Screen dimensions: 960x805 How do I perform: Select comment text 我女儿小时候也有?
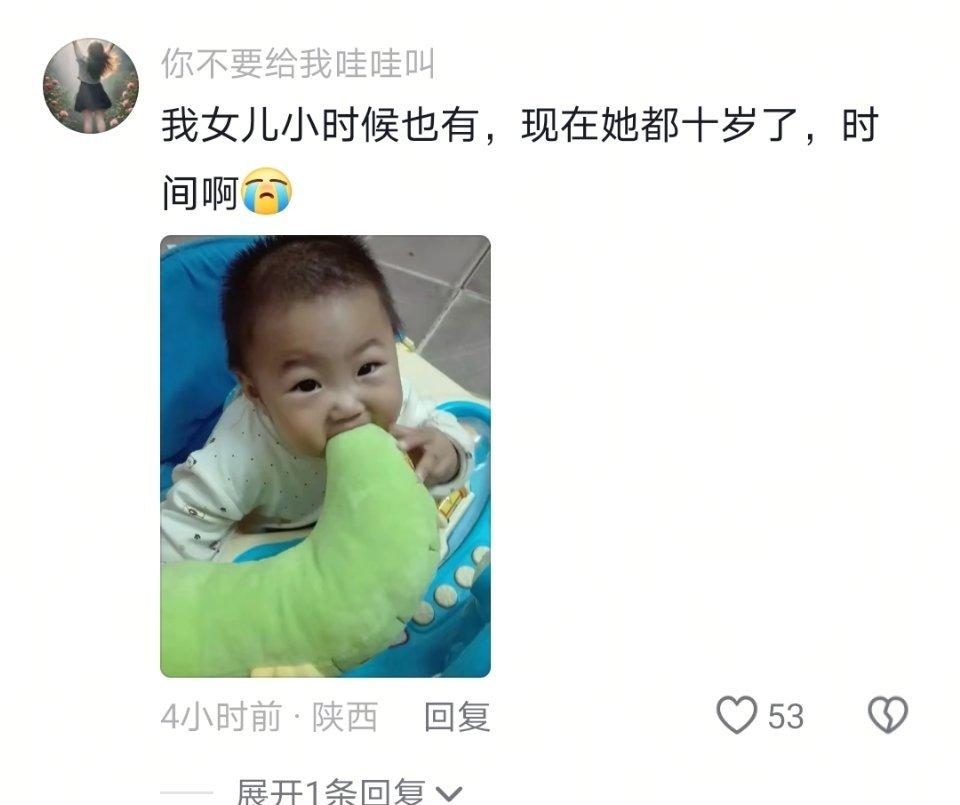[x=320, y=125]
